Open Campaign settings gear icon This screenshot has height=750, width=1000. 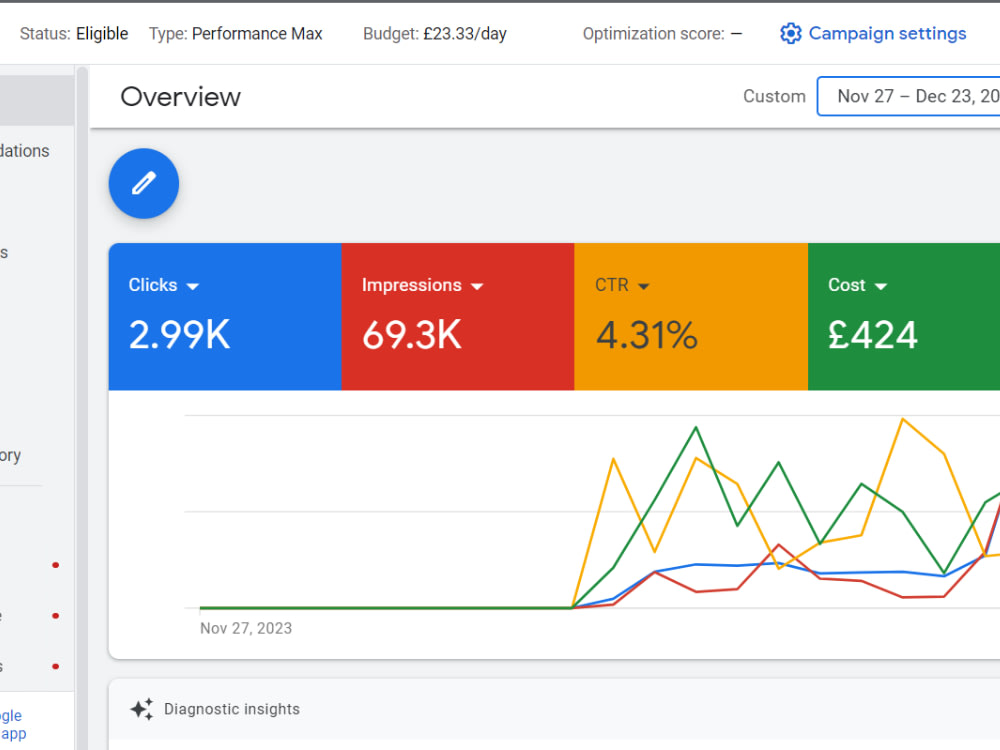coord(790,33)
